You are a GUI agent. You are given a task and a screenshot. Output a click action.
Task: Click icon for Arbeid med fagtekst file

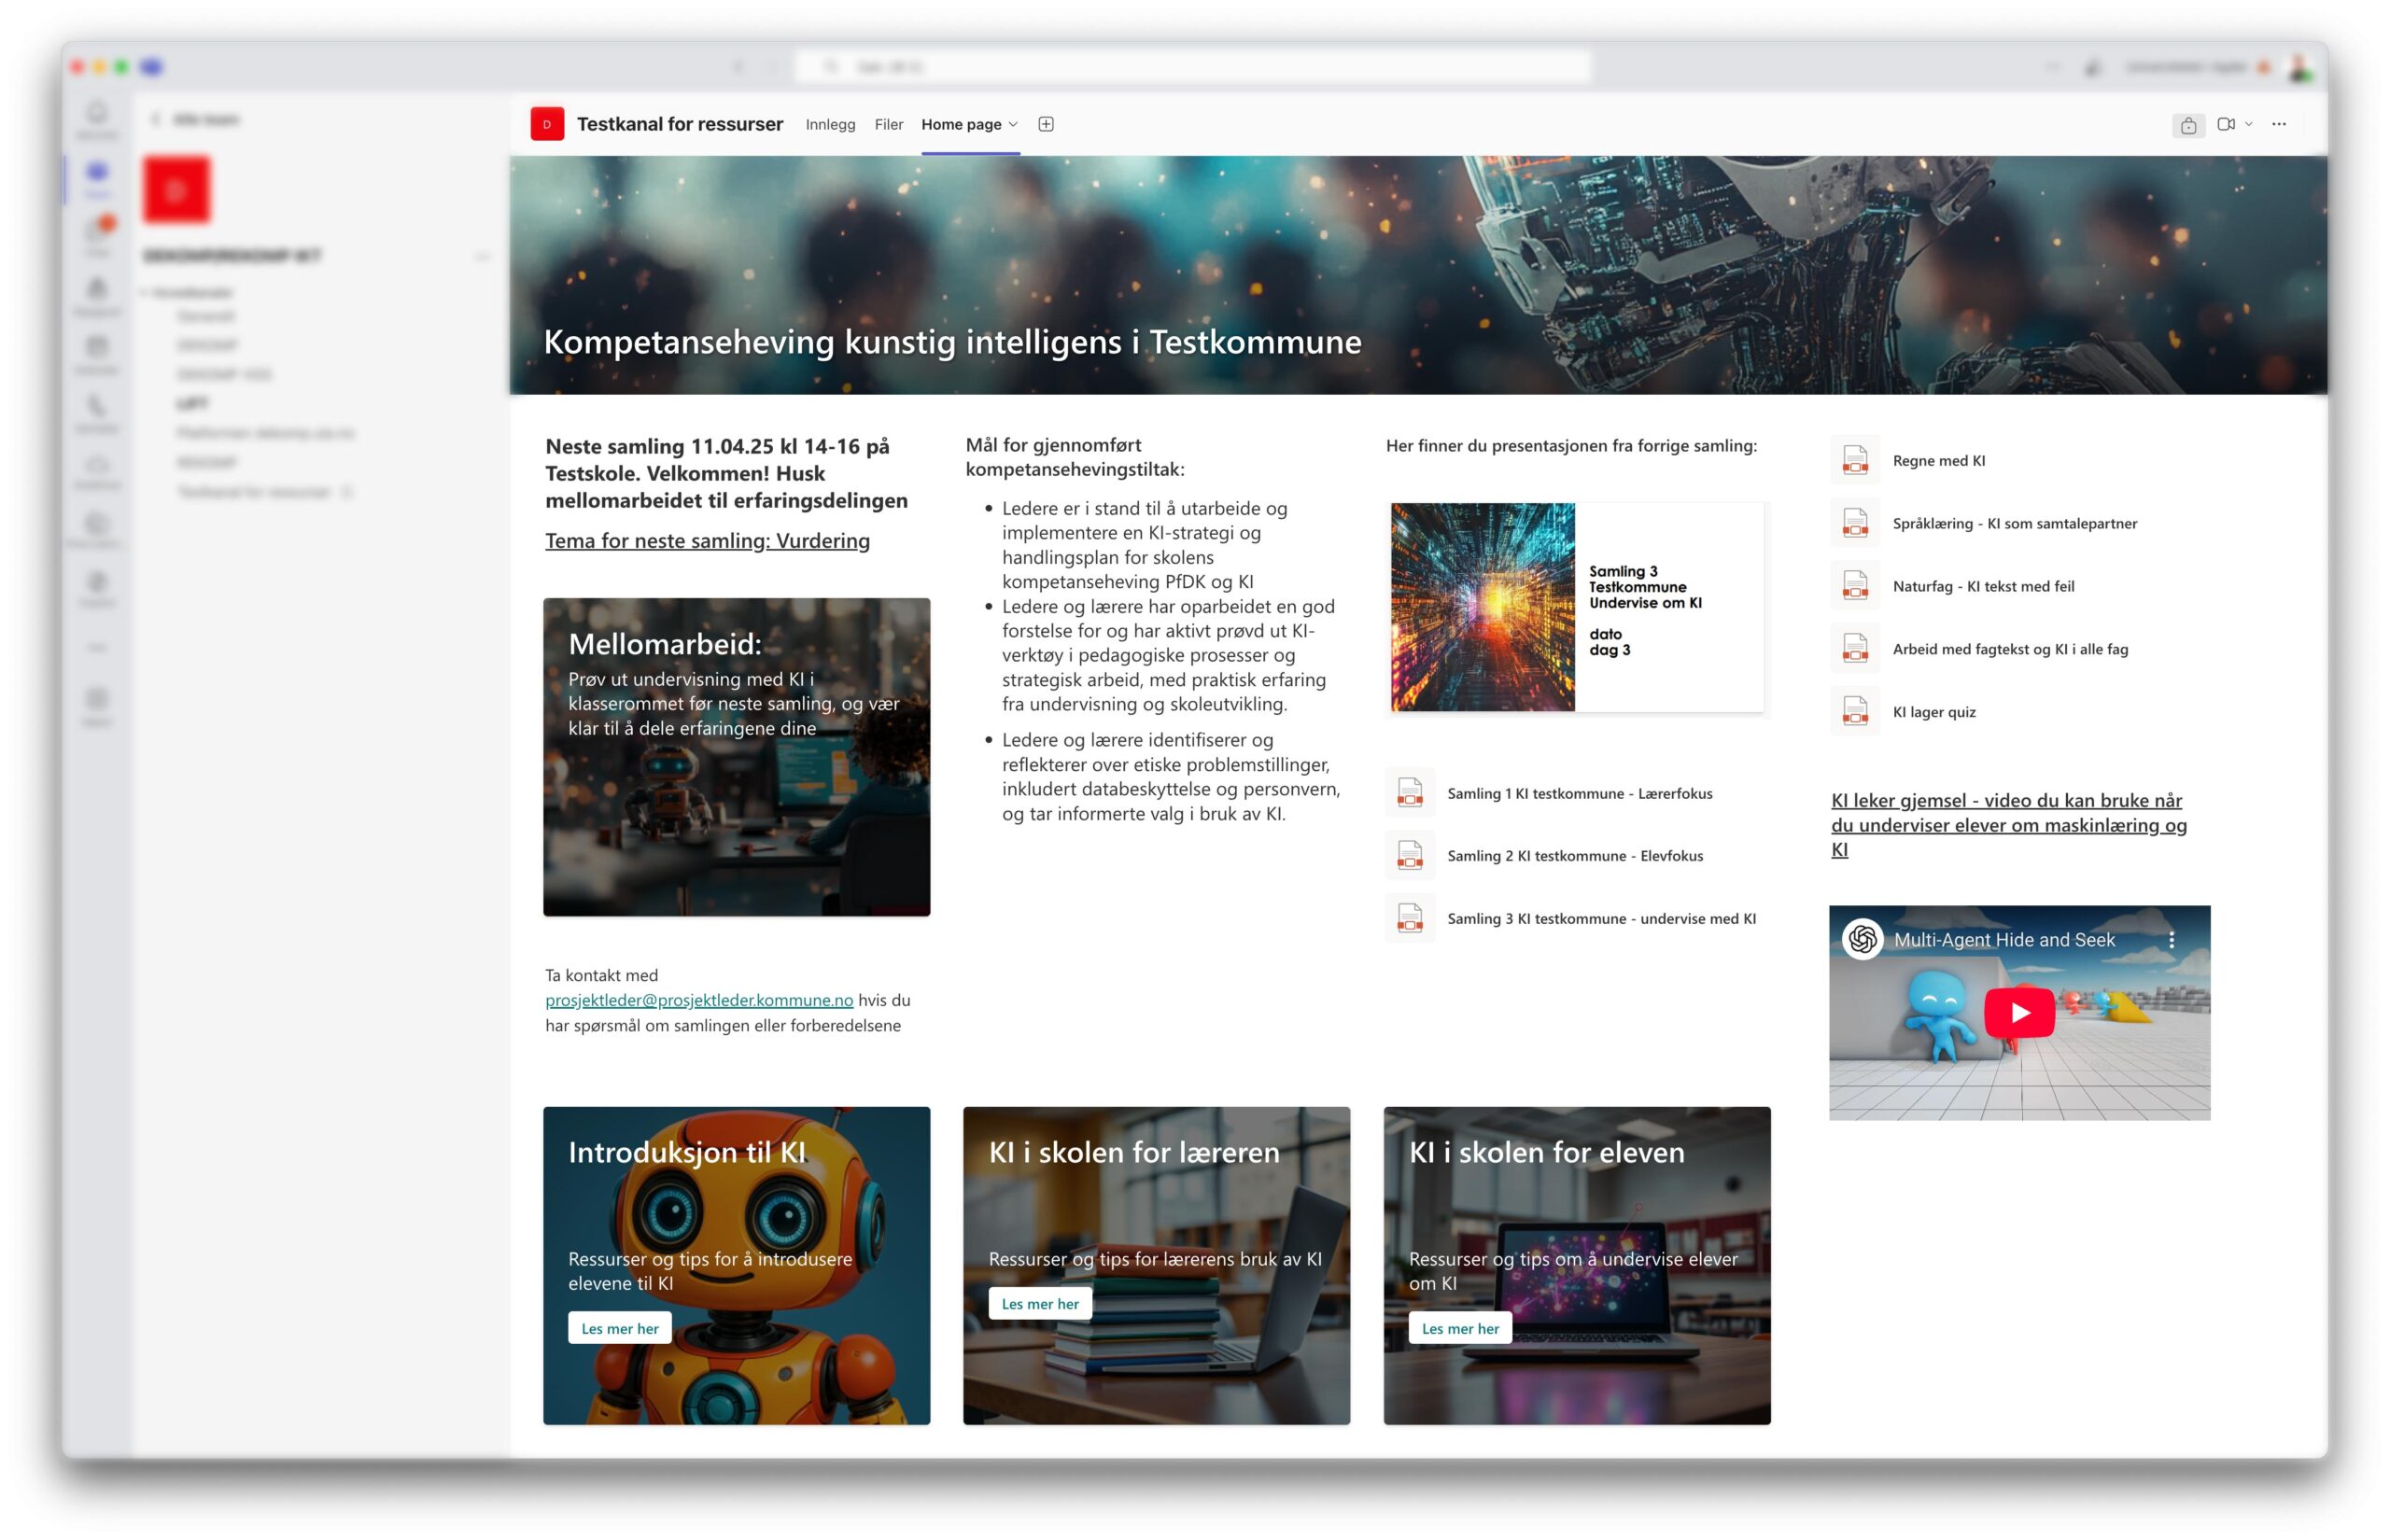click(x=1855, y=649)
